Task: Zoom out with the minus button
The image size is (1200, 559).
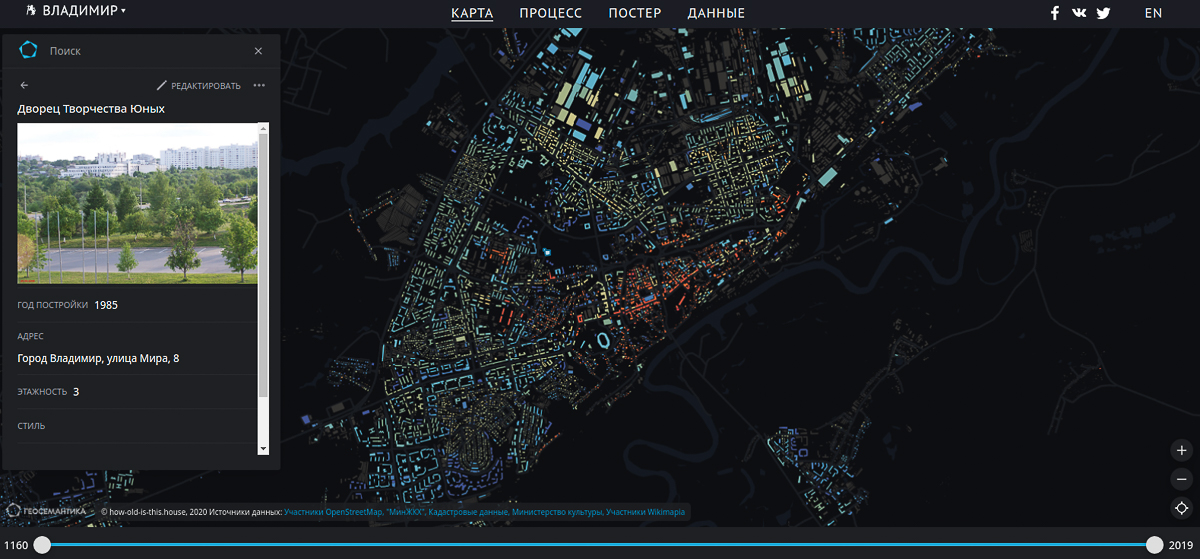Action: coord(1181,479)
